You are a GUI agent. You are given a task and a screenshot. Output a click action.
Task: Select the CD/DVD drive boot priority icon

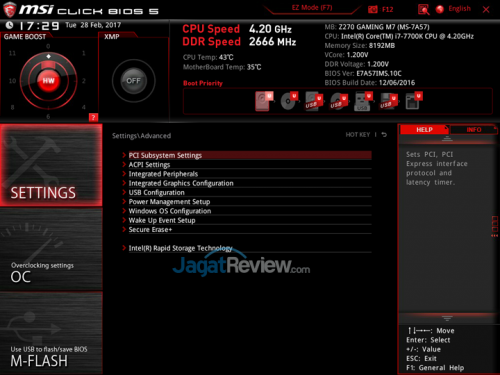click(289, 101)
